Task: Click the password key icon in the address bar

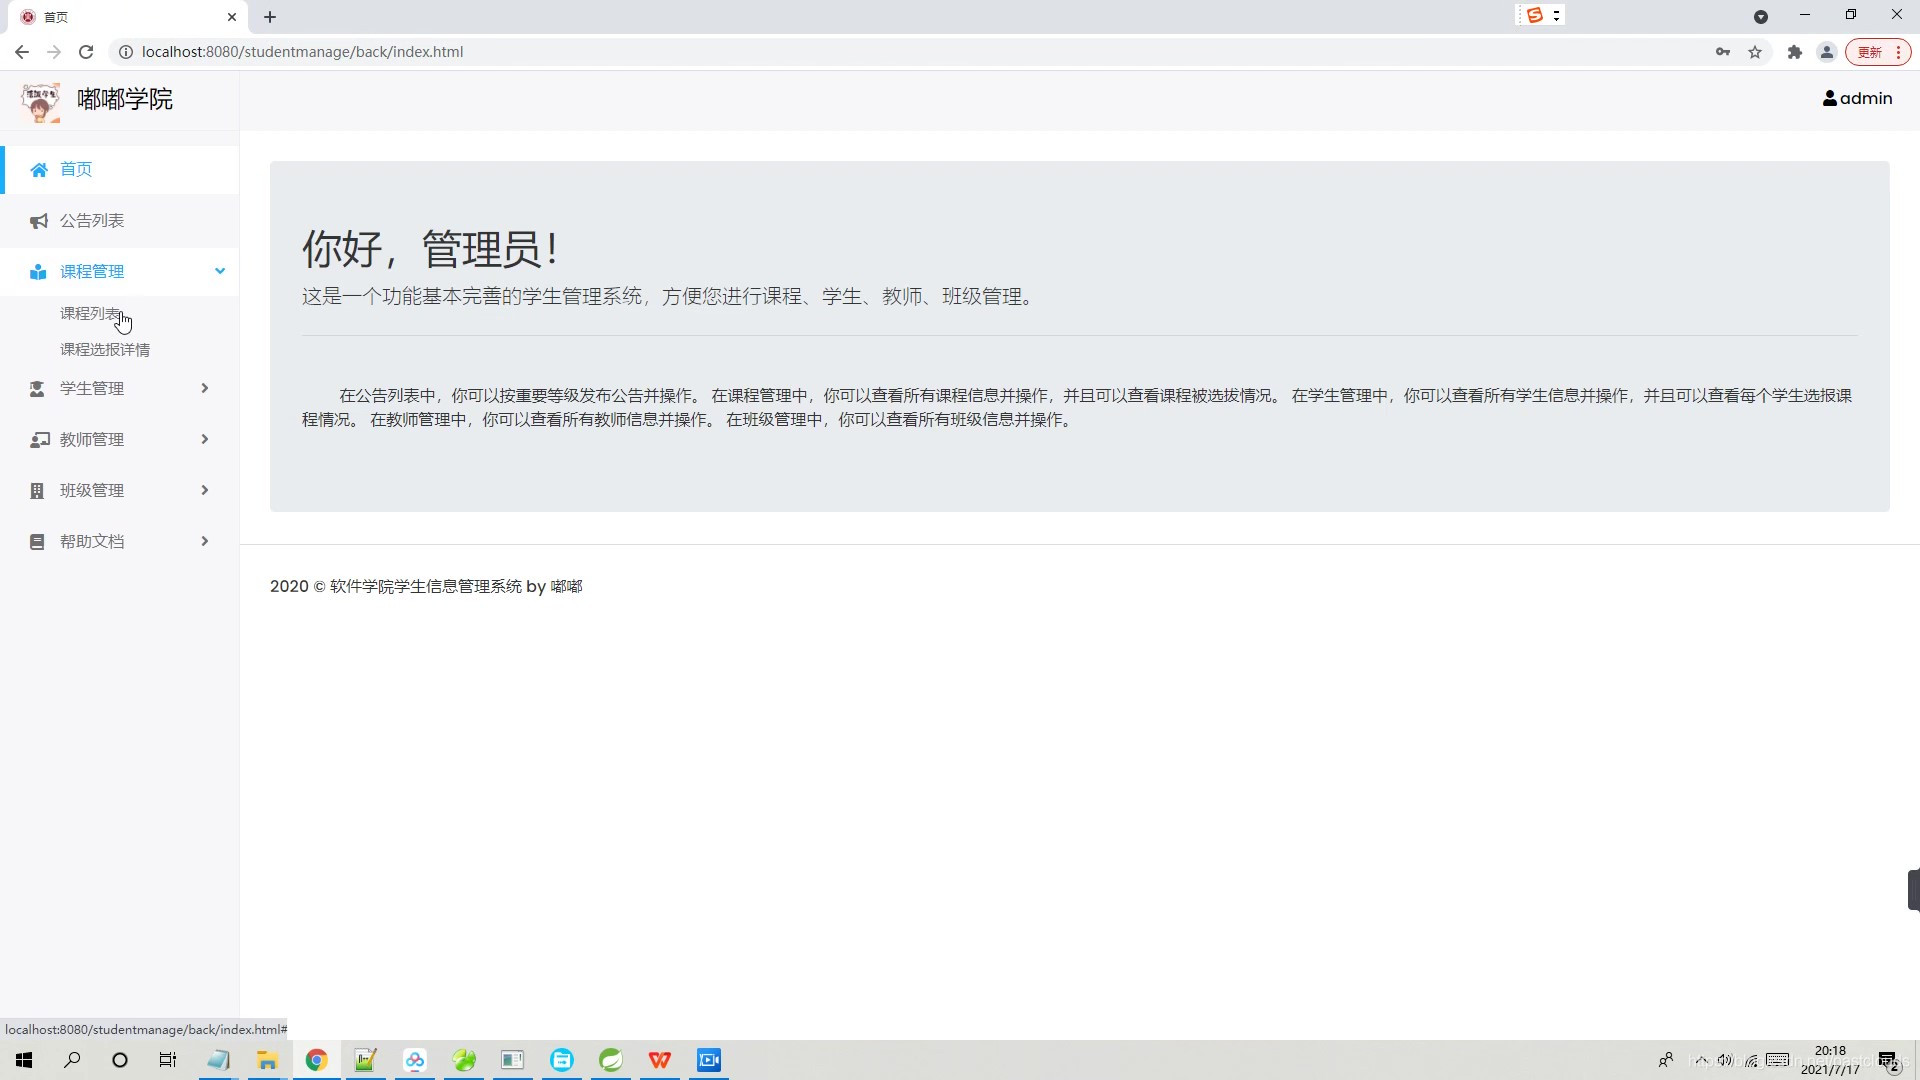Action: tap(1722, 52)
